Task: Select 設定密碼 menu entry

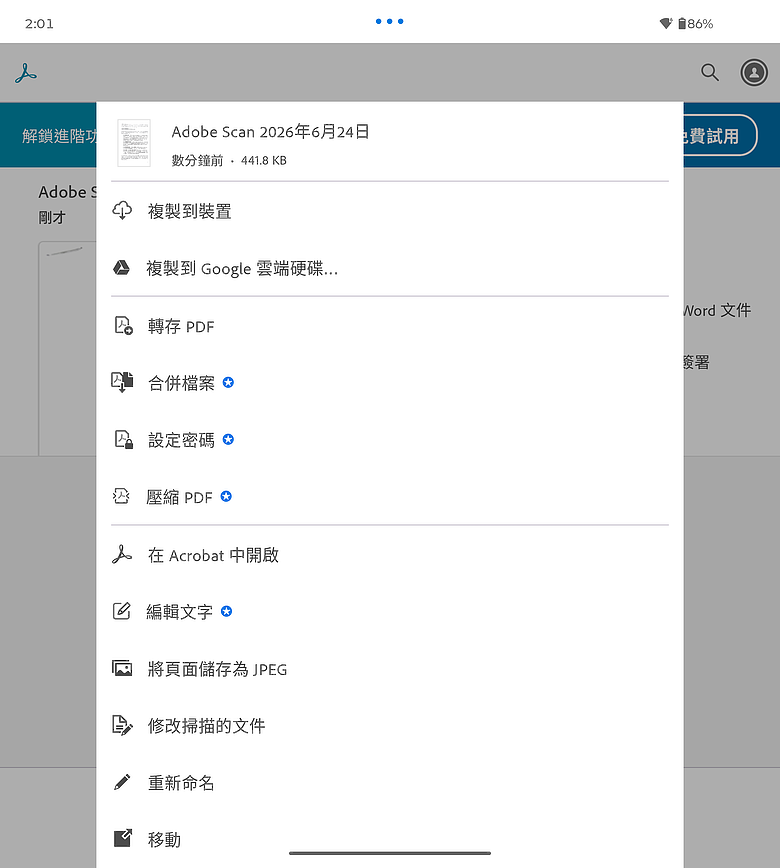Action: click(390, 440)
